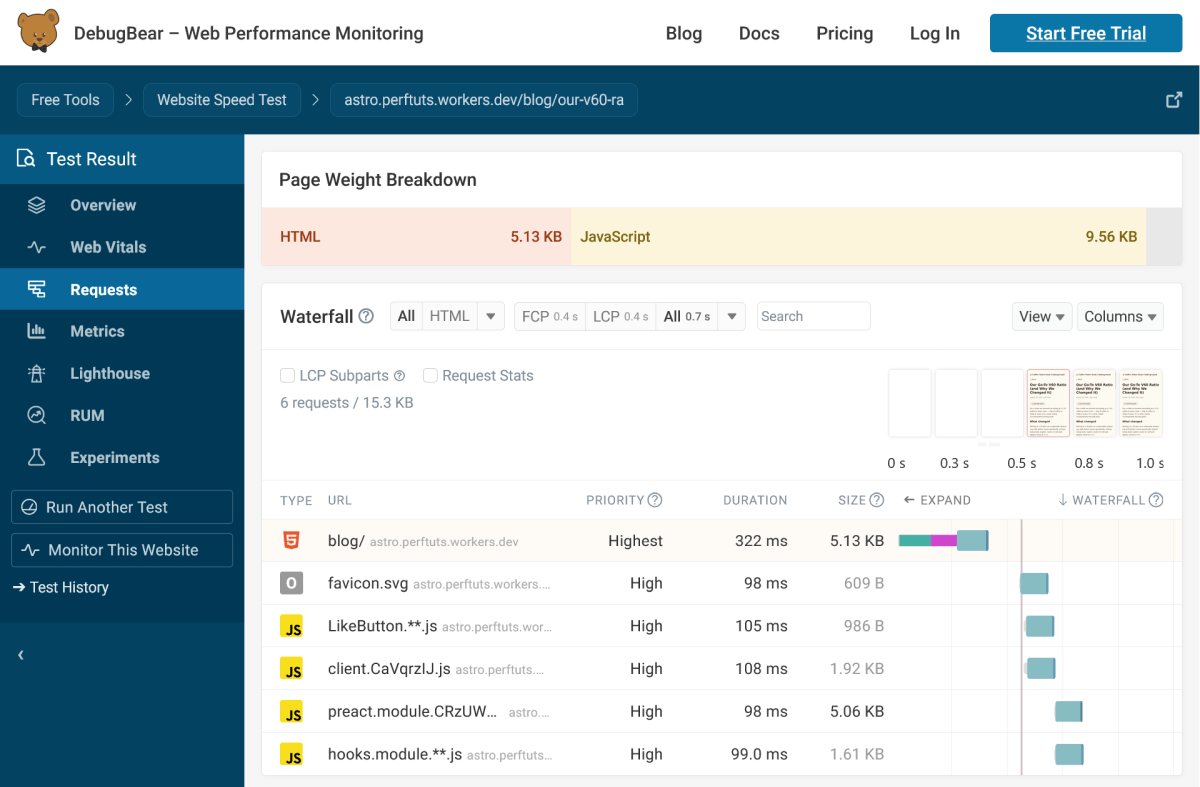The width and height of the screenshot is (1200, 787).
Task: Click the JS icon for LikeButton row
Action: click(x=291, y=626)
